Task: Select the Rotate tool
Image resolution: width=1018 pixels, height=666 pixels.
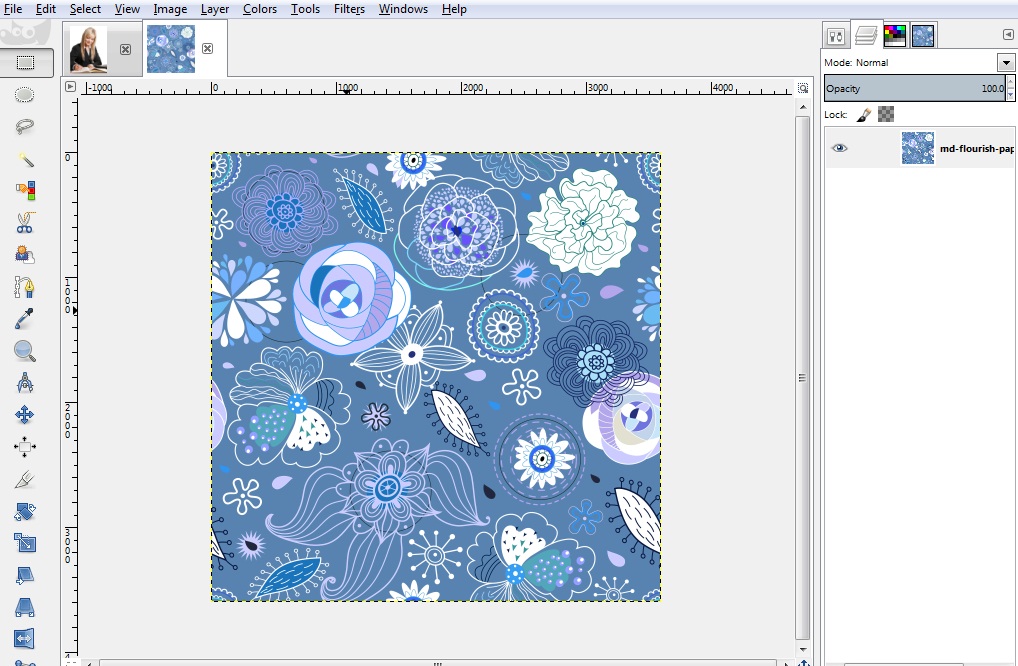Action: 25,512
